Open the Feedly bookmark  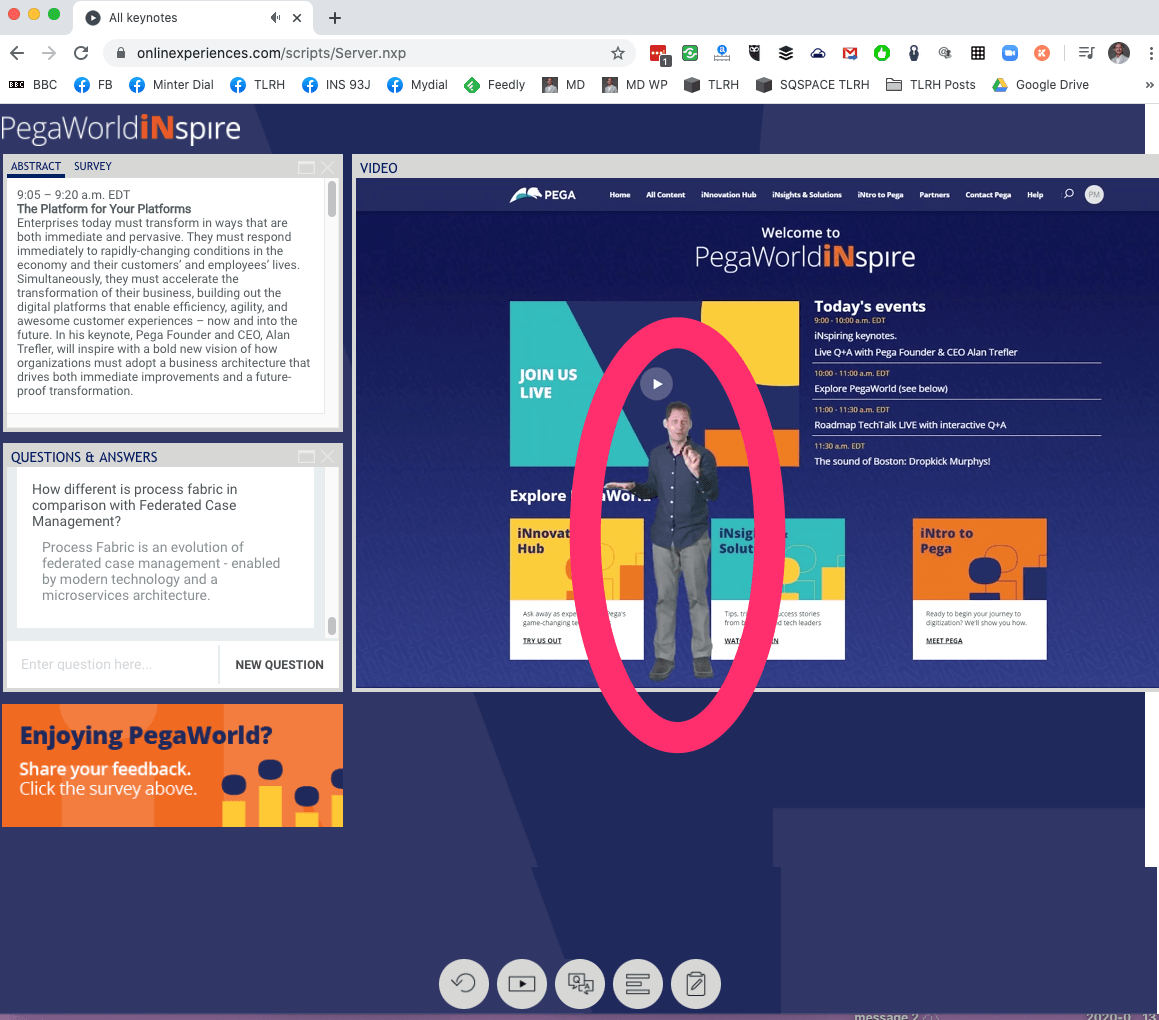494,85
